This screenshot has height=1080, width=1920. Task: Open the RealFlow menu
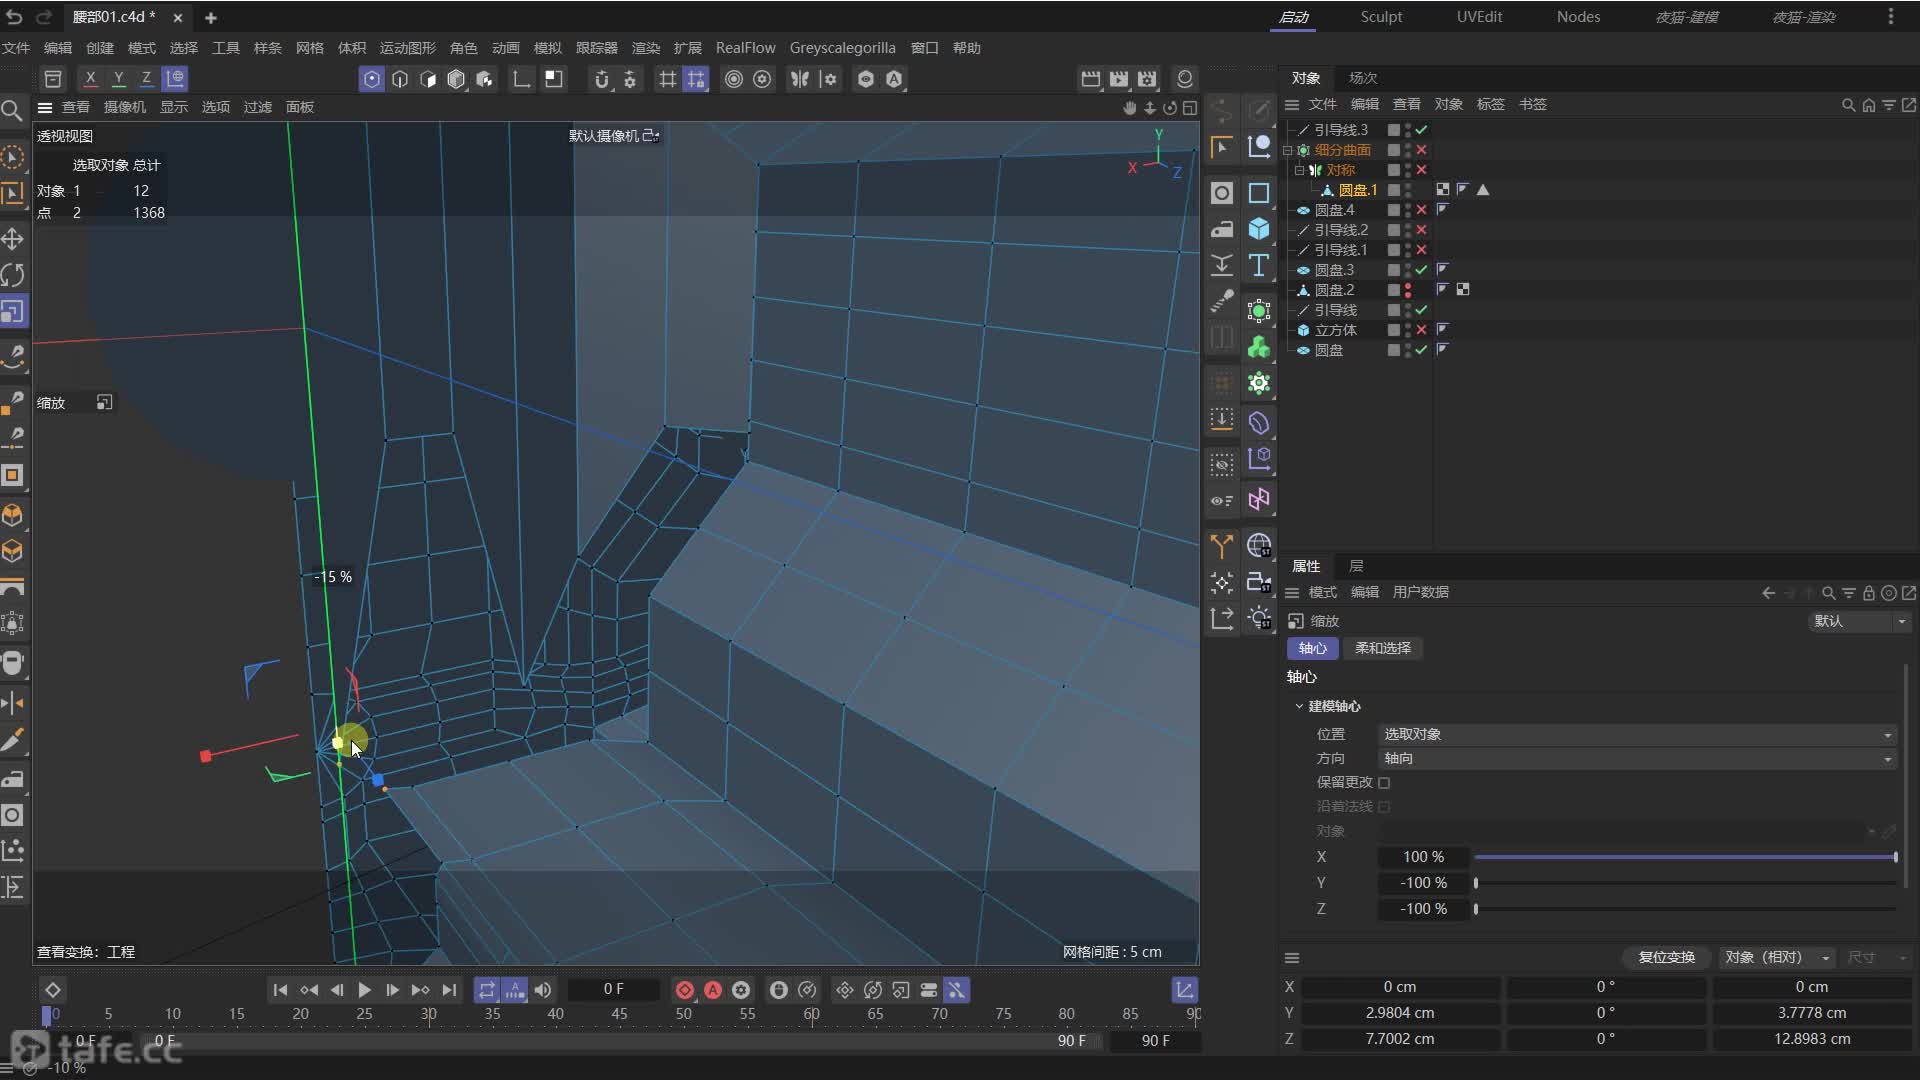(x=745, y=48)
